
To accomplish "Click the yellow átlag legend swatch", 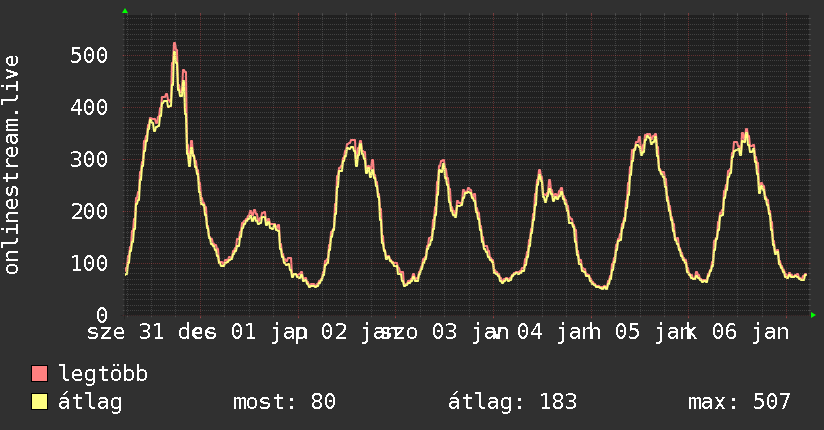I will tap(39, 401).
